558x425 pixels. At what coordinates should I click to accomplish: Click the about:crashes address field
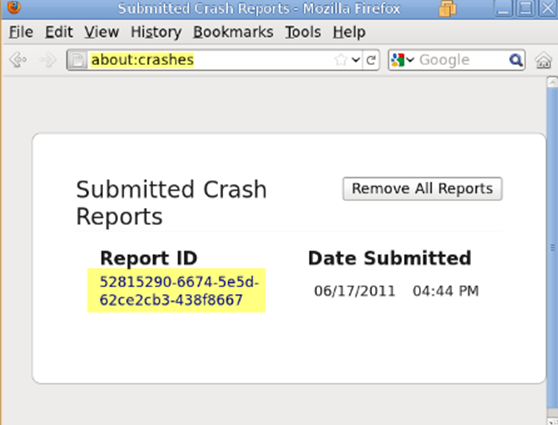tap(210, 60)
